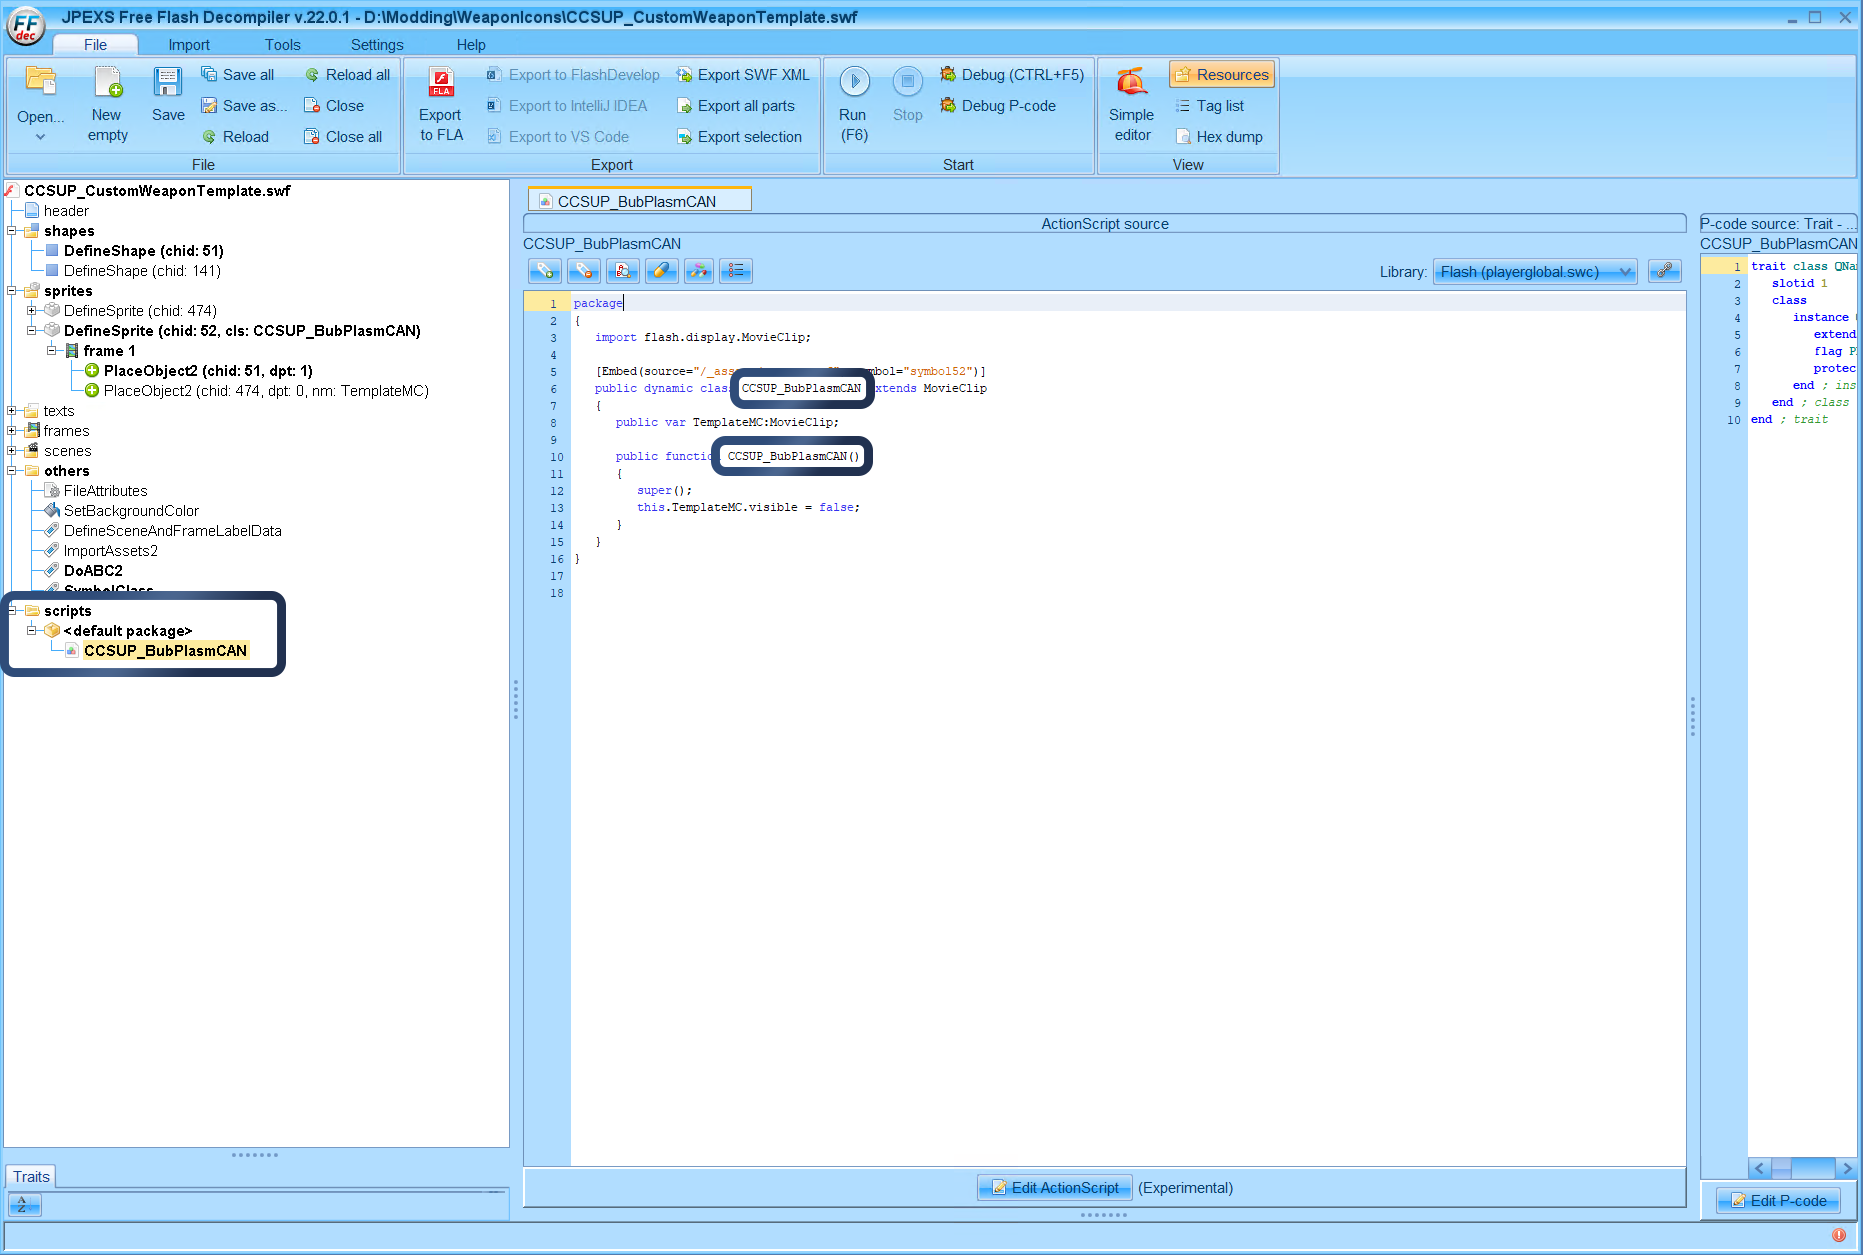Open the Hex dump view
This screenshot has width=1863, height=1255.
point(1219,136)
